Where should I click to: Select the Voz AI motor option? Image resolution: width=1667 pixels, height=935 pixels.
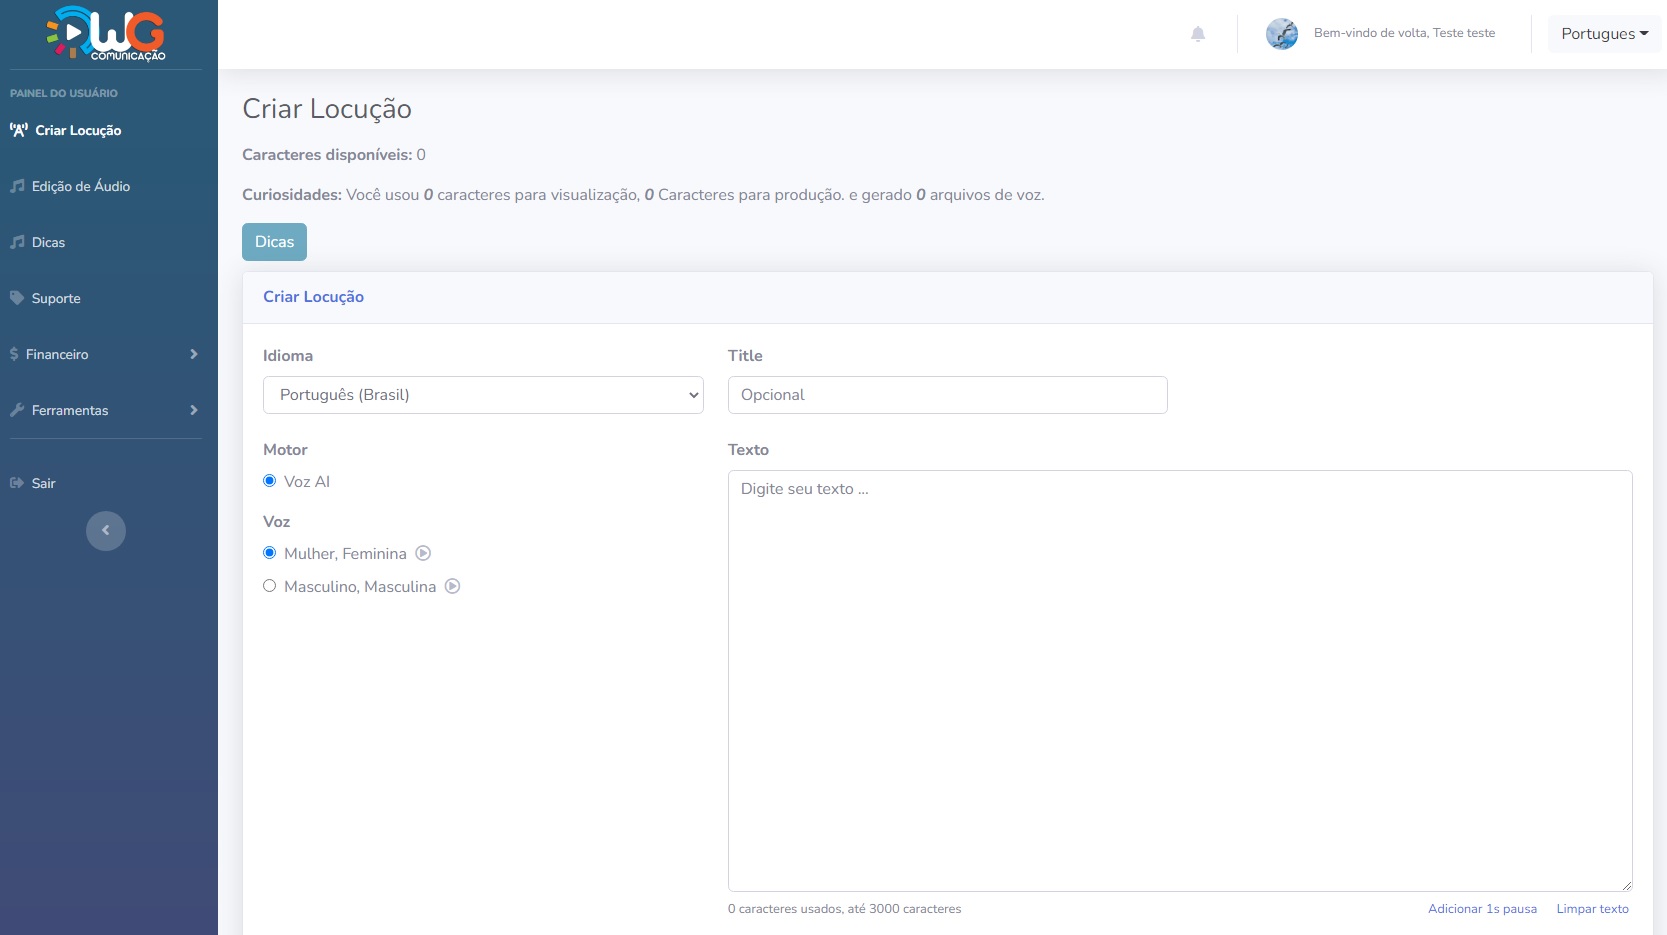tap(270, 481)
